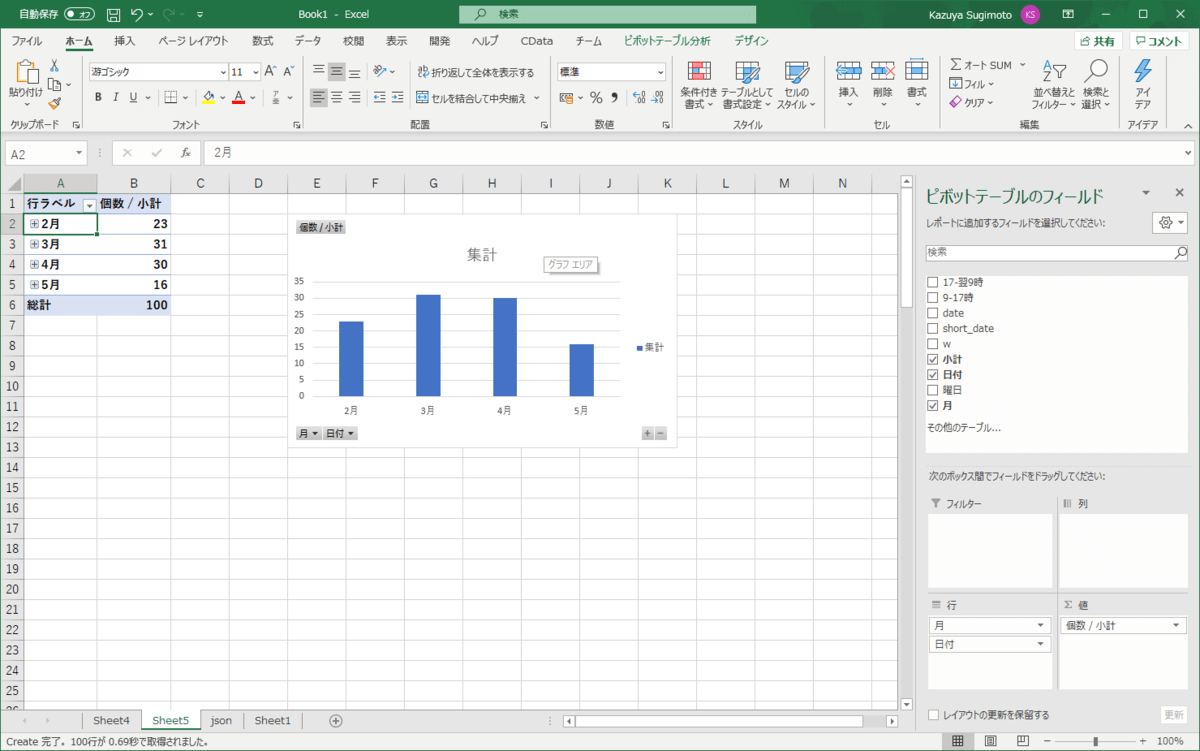Image resolution: width=1200 pixels, height=751 pixels.
Task: Click the Bold formatting icon
Action: click(x=98, y=97)
